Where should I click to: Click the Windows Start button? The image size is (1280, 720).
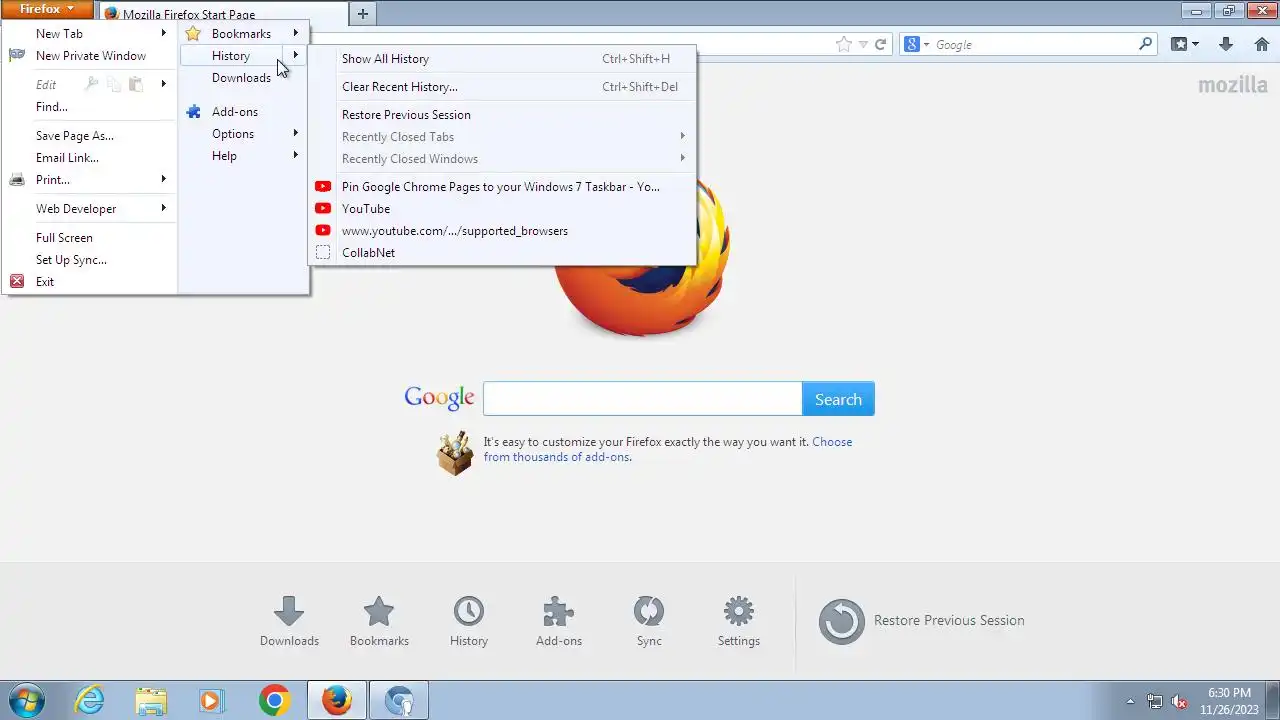coord(26,700)
